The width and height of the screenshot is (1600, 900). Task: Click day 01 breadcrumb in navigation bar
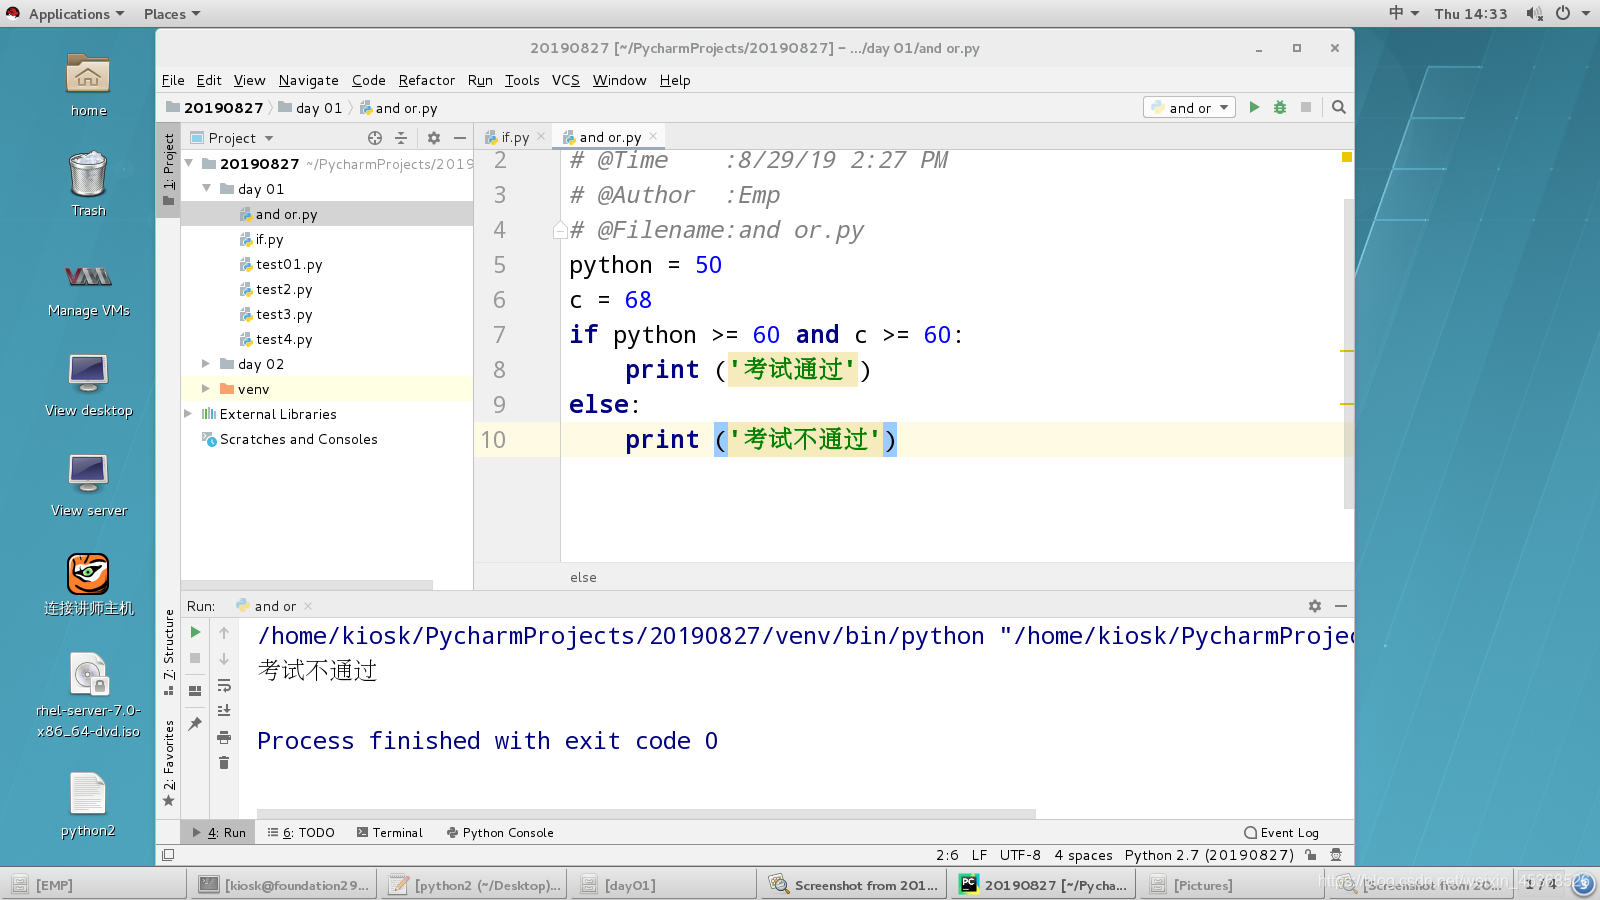coord(310,108)
